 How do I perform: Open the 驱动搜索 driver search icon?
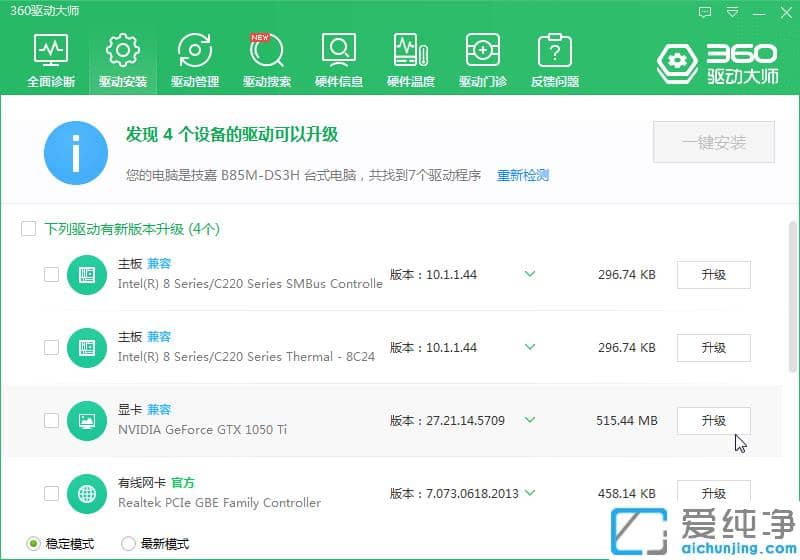tap(266, 60)
